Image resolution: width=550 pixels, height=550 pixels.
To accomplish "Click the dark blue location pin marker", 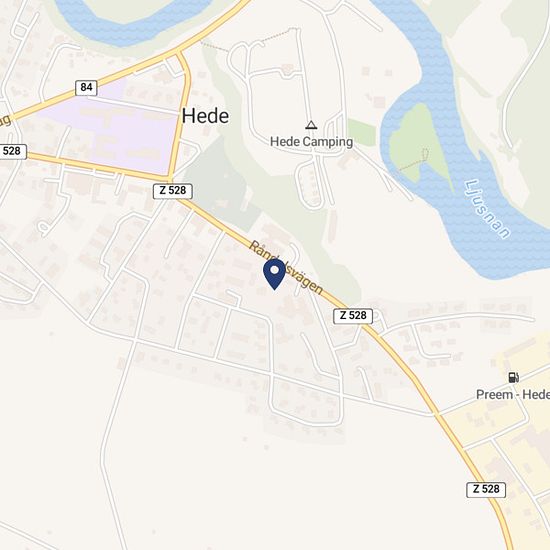I will click(x=274, y=274).
